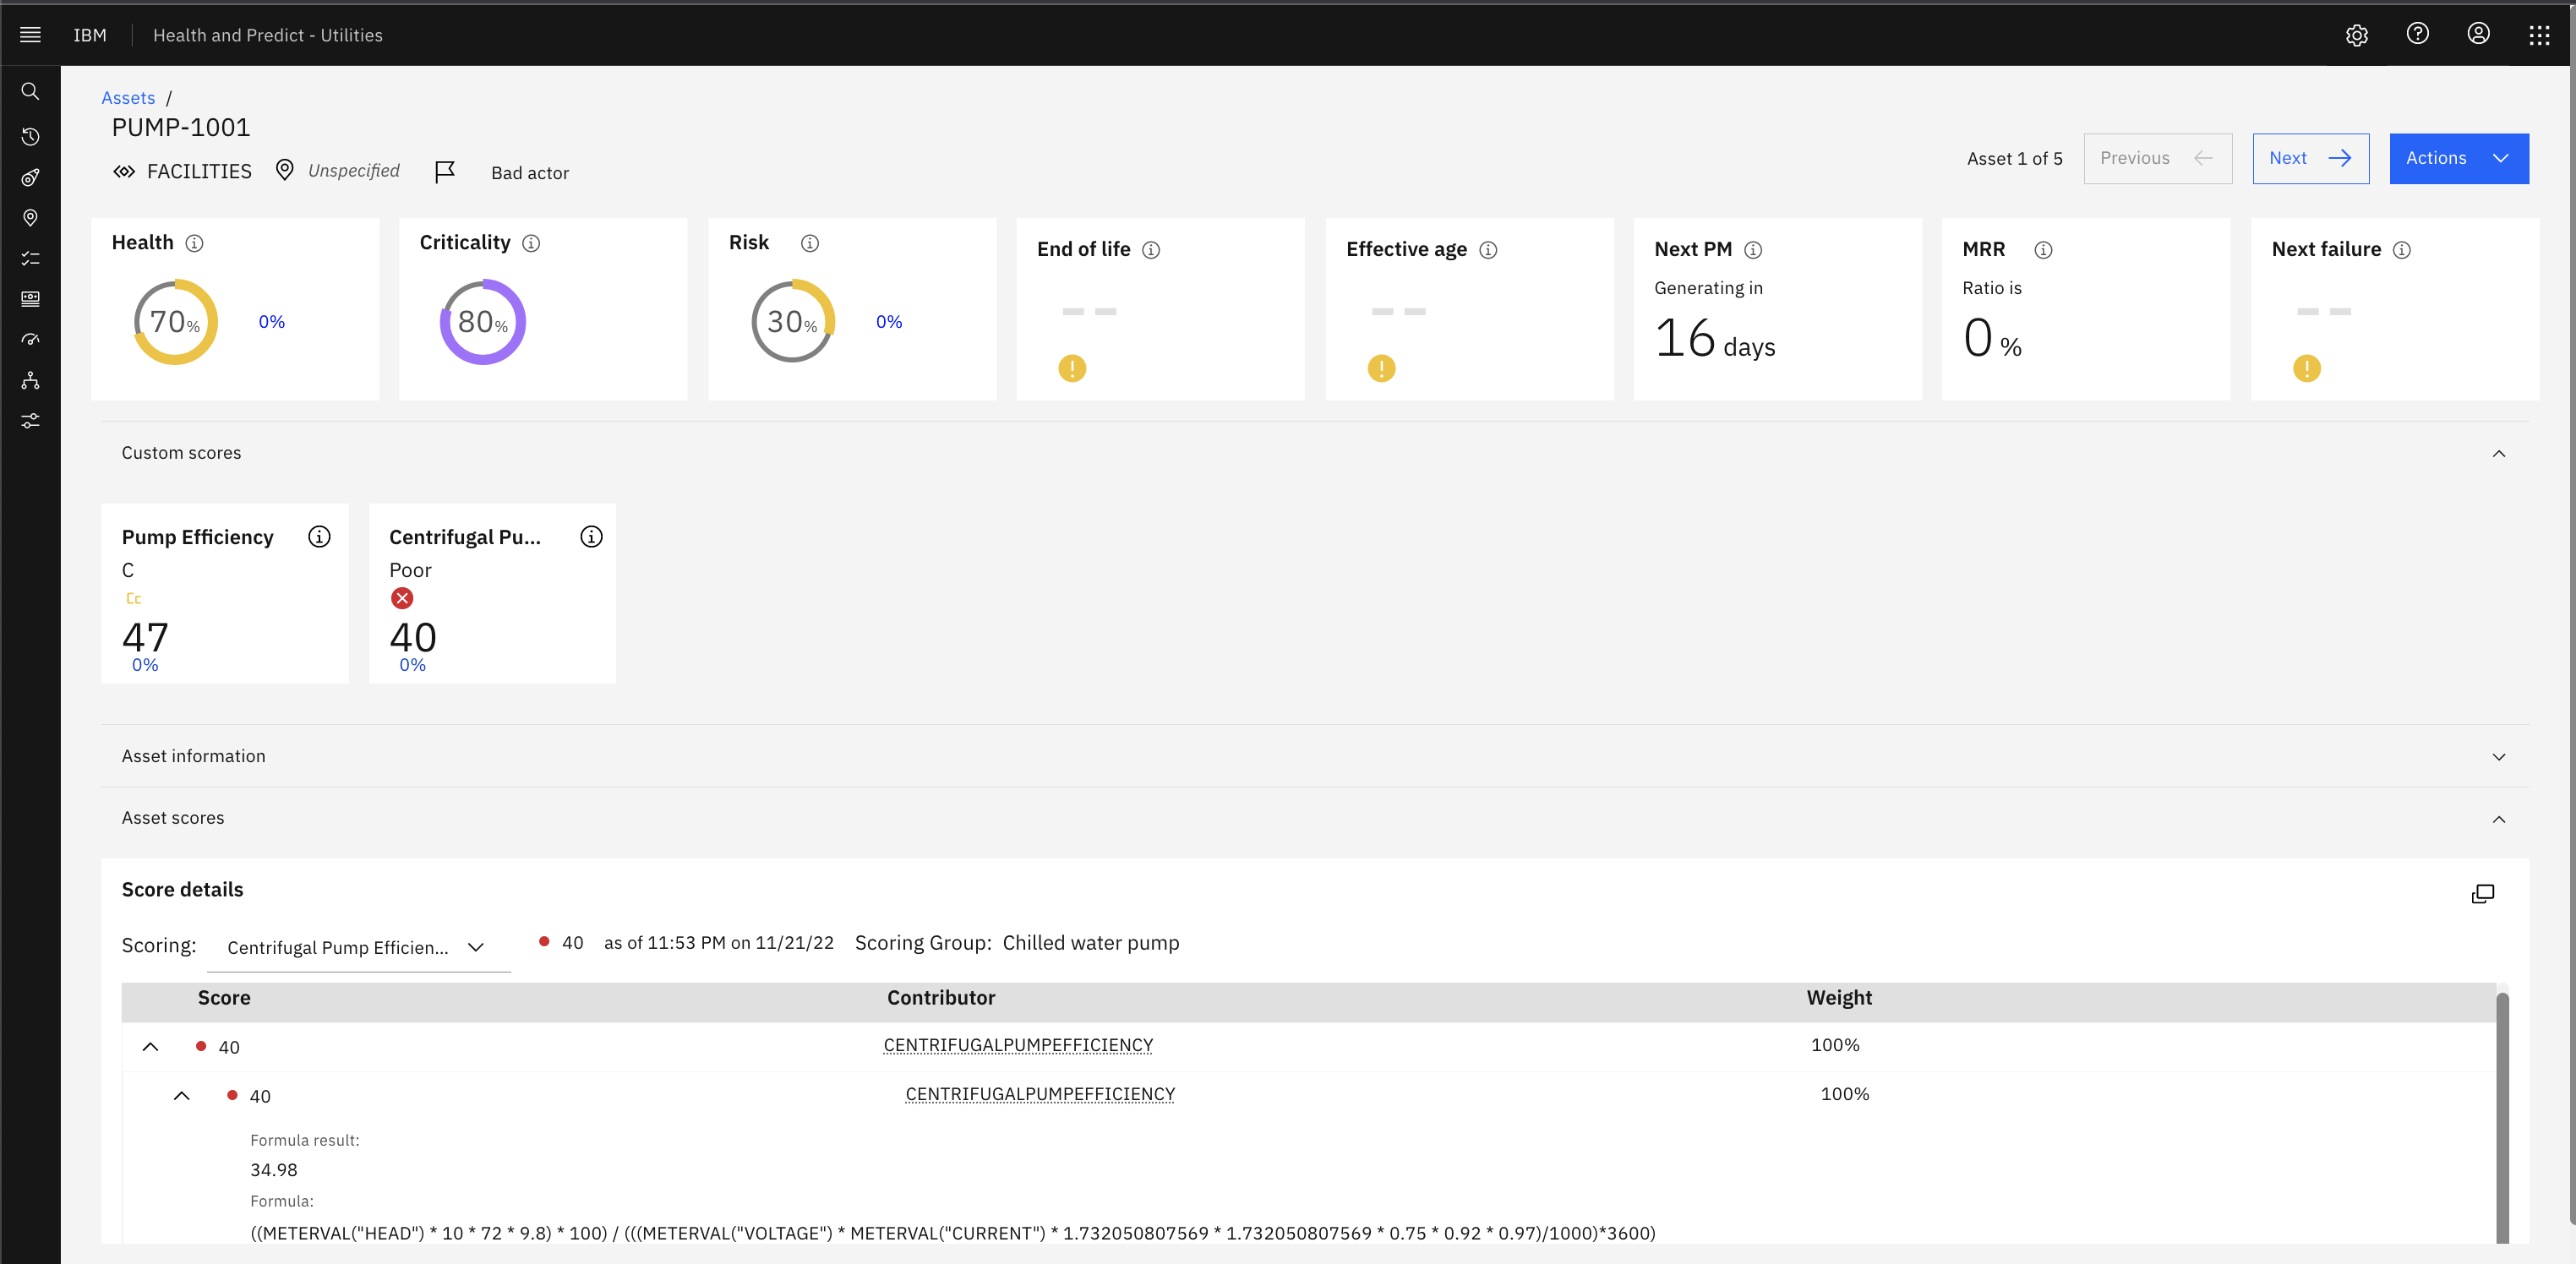Click the Bad actor flag icon
Viewport: 2576px width, 1264px height.
(445, 172)
